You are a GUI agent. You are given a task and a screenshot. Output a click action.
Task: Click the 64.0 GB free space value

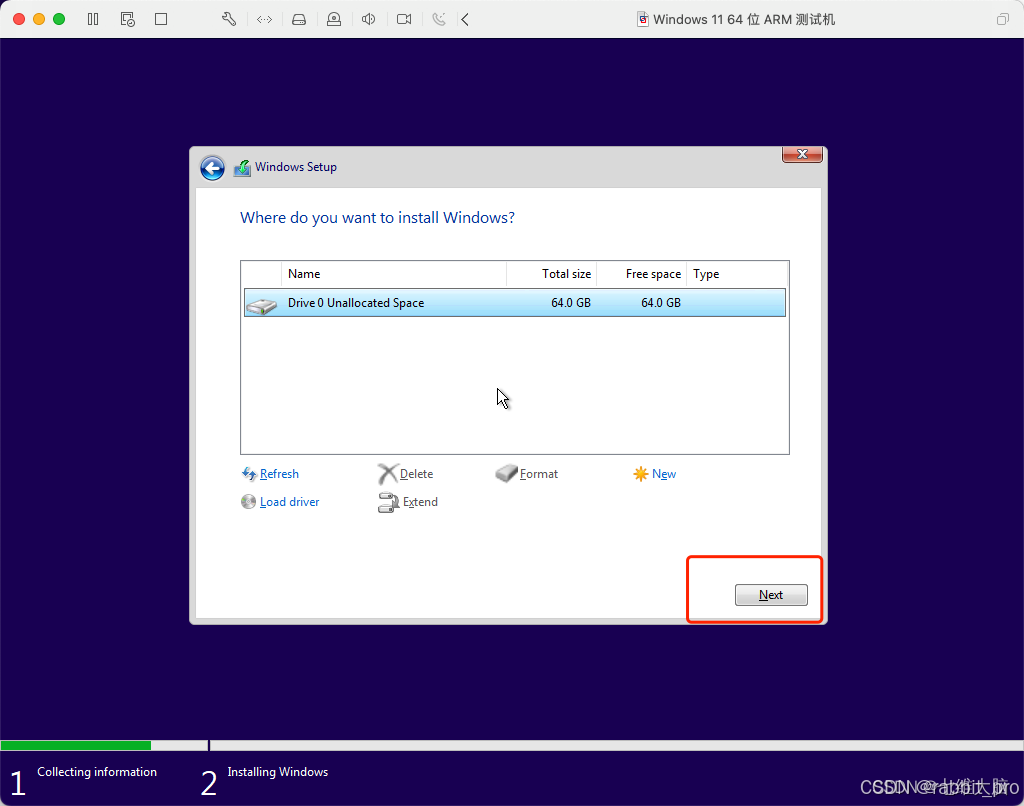(661, 303)
